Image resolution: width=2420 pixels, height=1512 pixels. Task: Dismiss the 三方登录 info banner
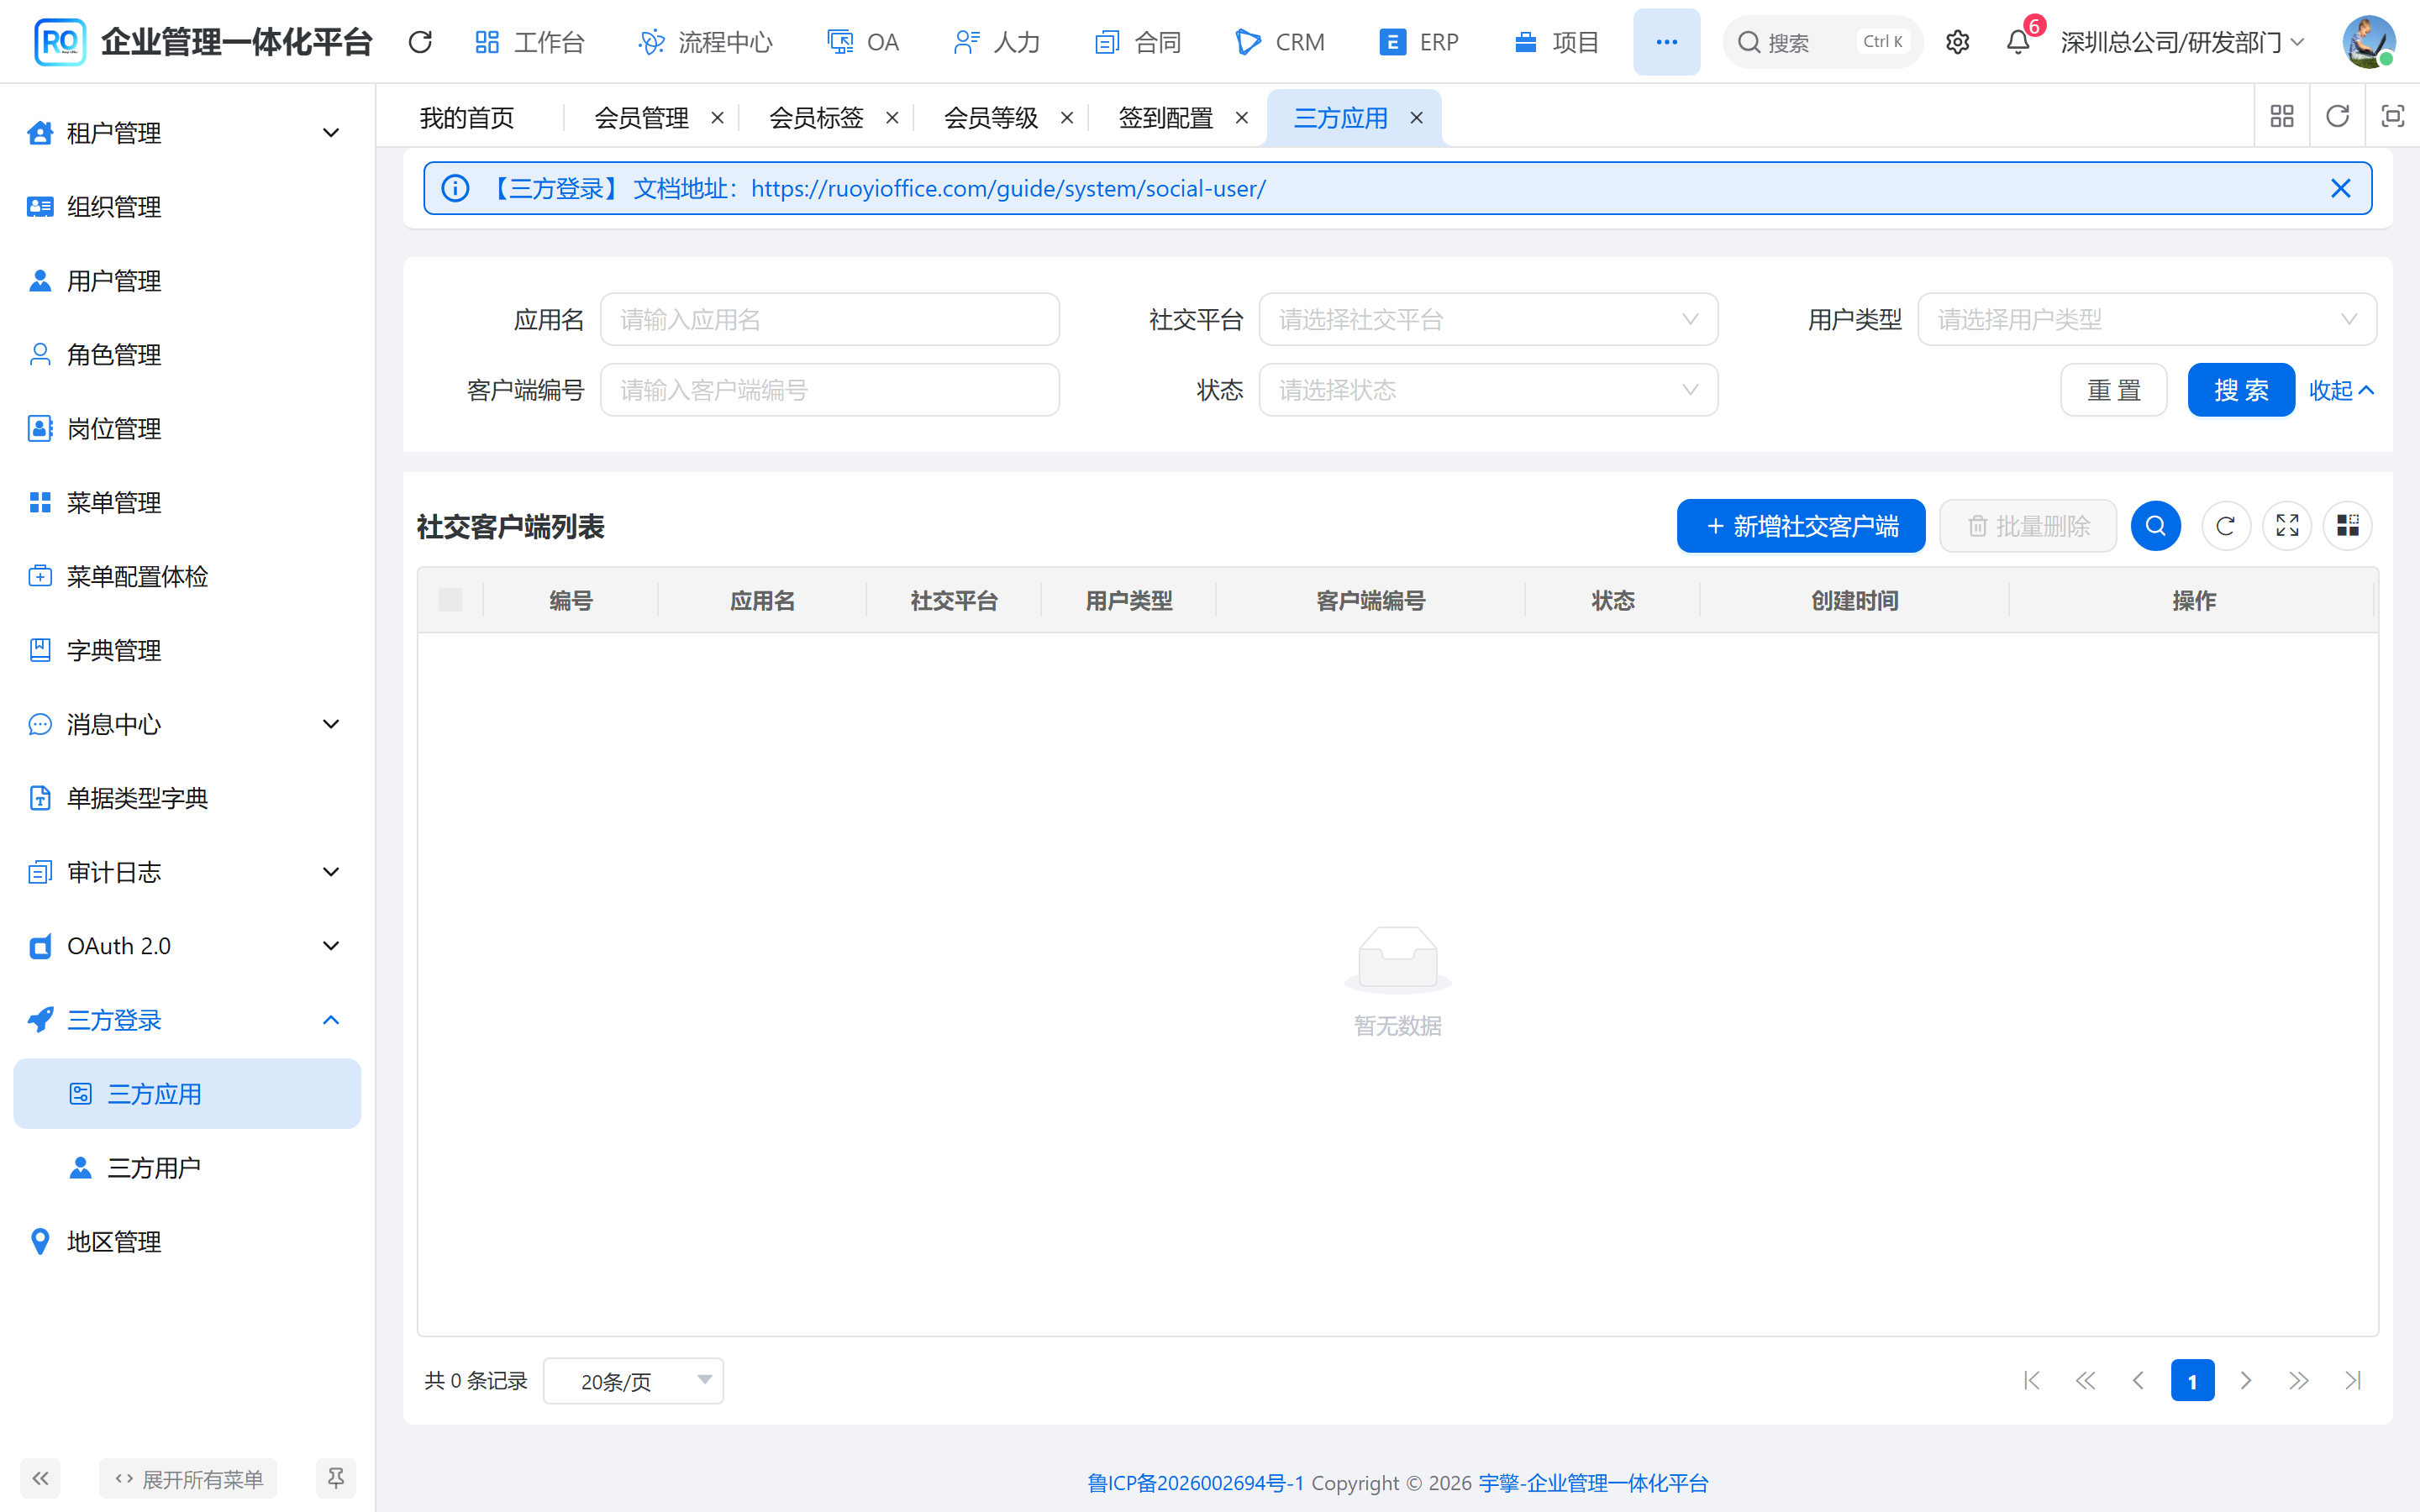(2340, 188)
